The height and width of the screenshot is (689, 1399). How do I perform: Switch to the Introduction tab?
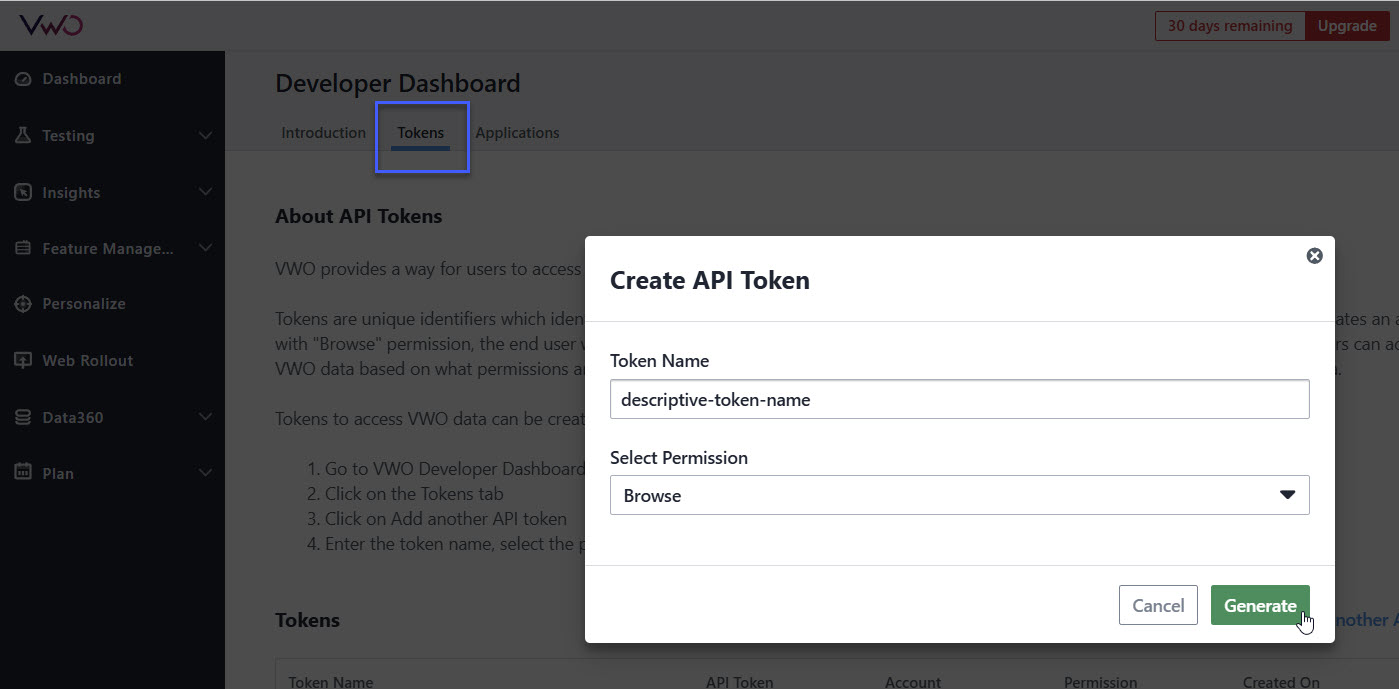click(x=323, y=133)
